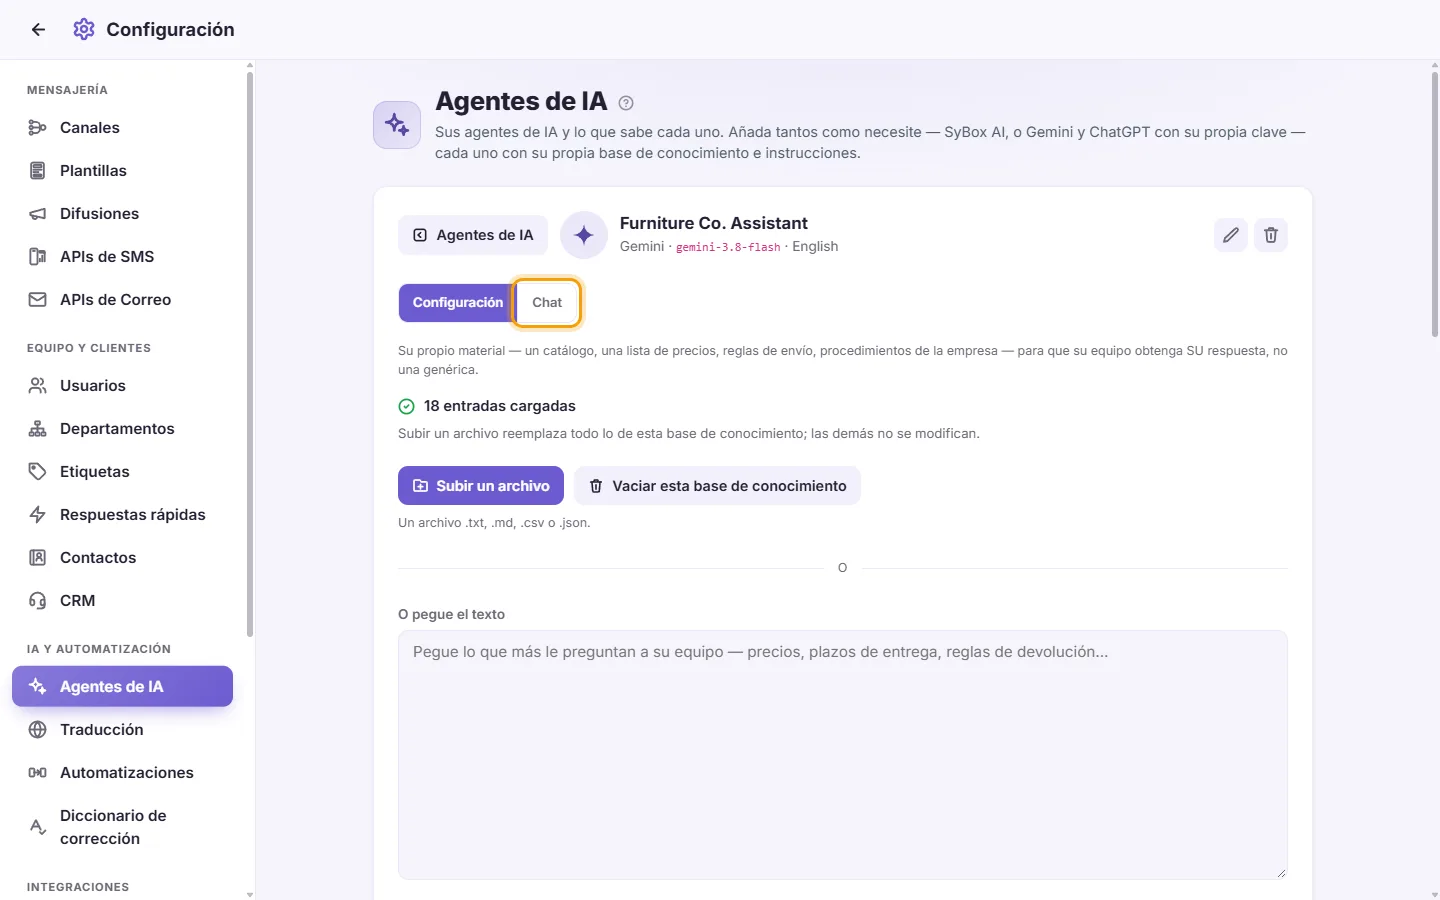The height and width of the screenshot is (900, 1440).
Task: Click the Respuestas rápidas lightning icon
Action: click(x=38, y=515)
